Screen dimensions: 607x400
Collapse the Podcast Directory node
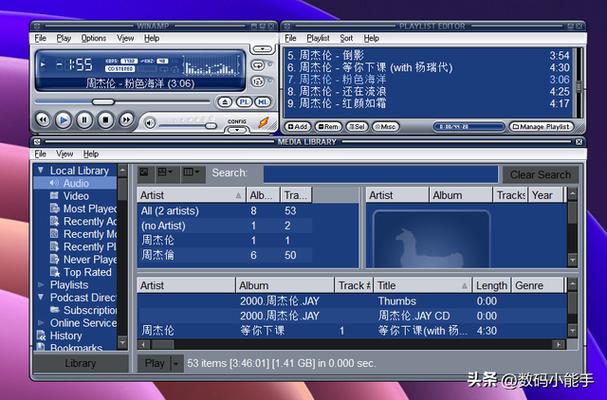coord(41,297)
